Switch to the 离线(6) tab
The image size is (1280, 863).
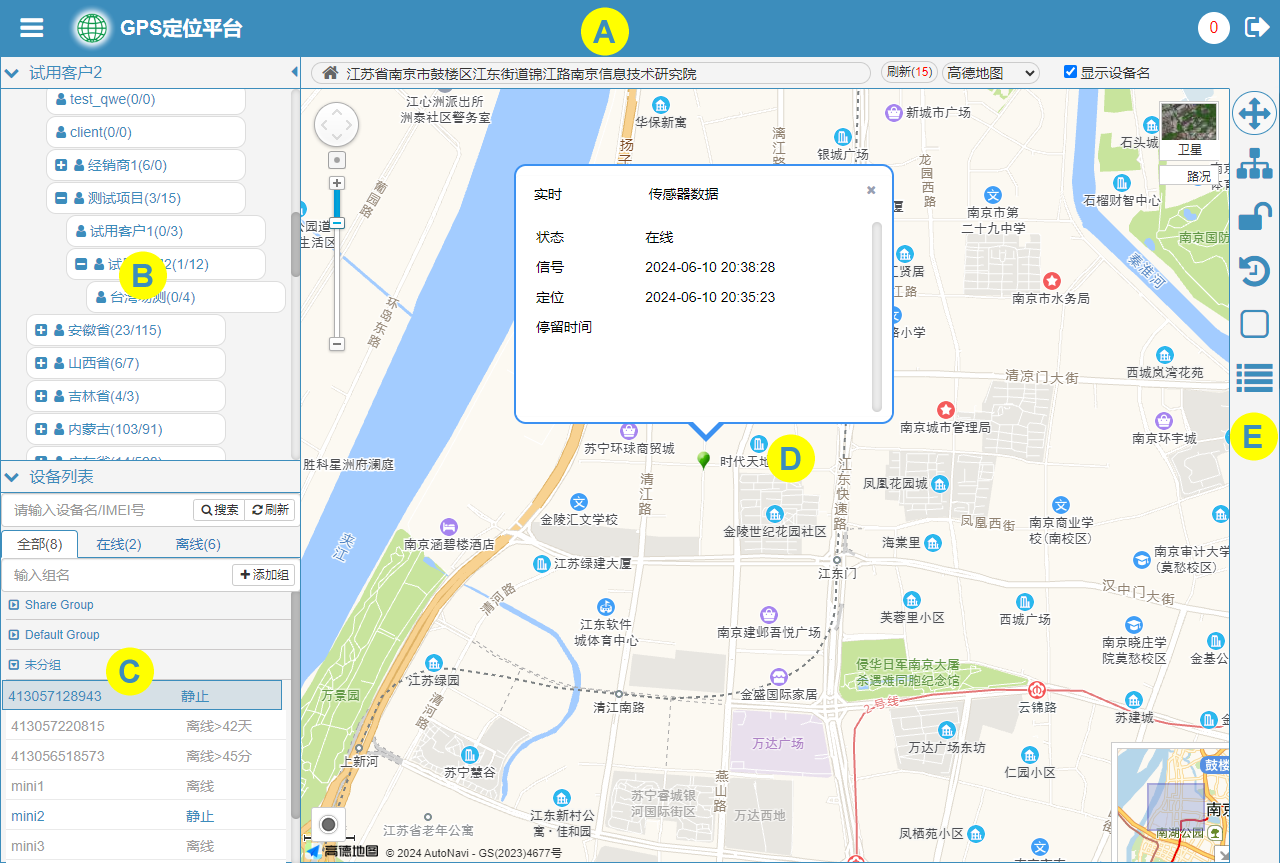pyautogui.click(x=198, y=544)
